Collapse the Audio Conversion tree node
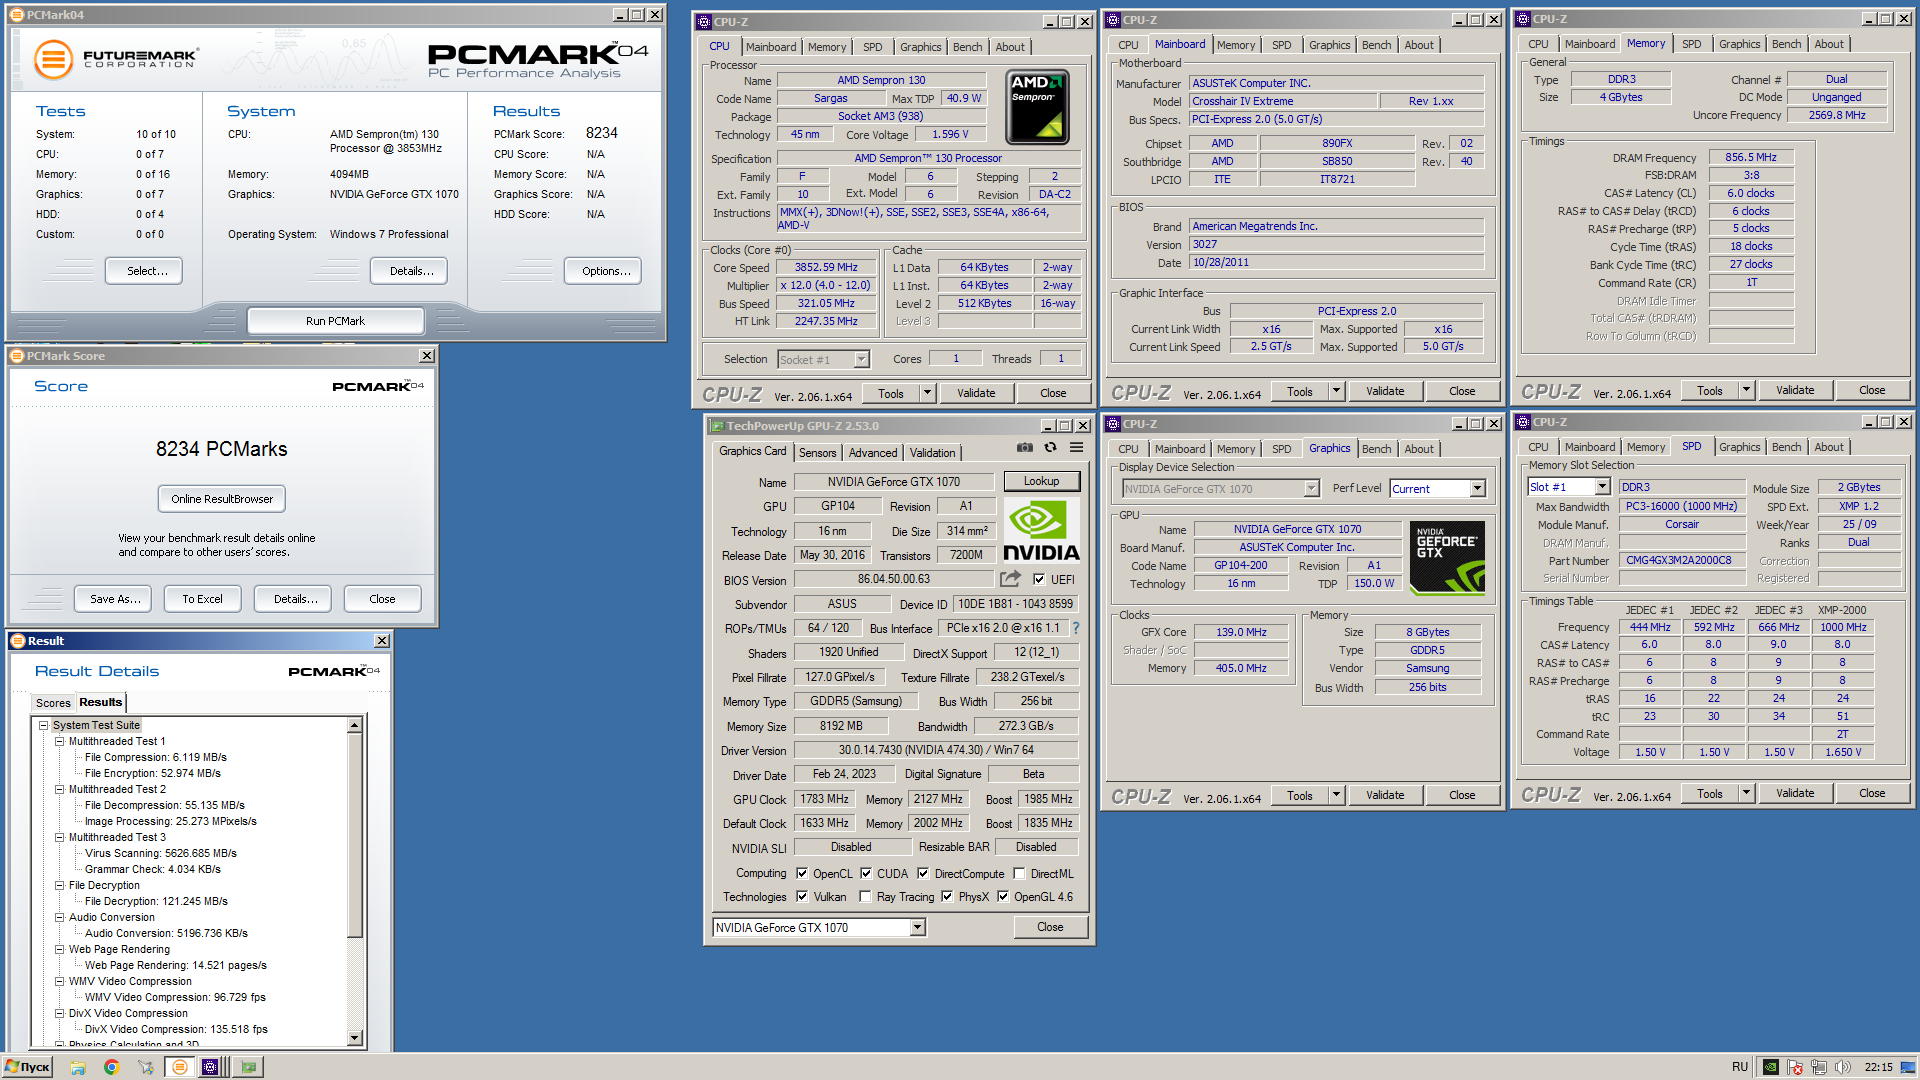This screenshot has width=1920, height=1080. pos(60,917)
